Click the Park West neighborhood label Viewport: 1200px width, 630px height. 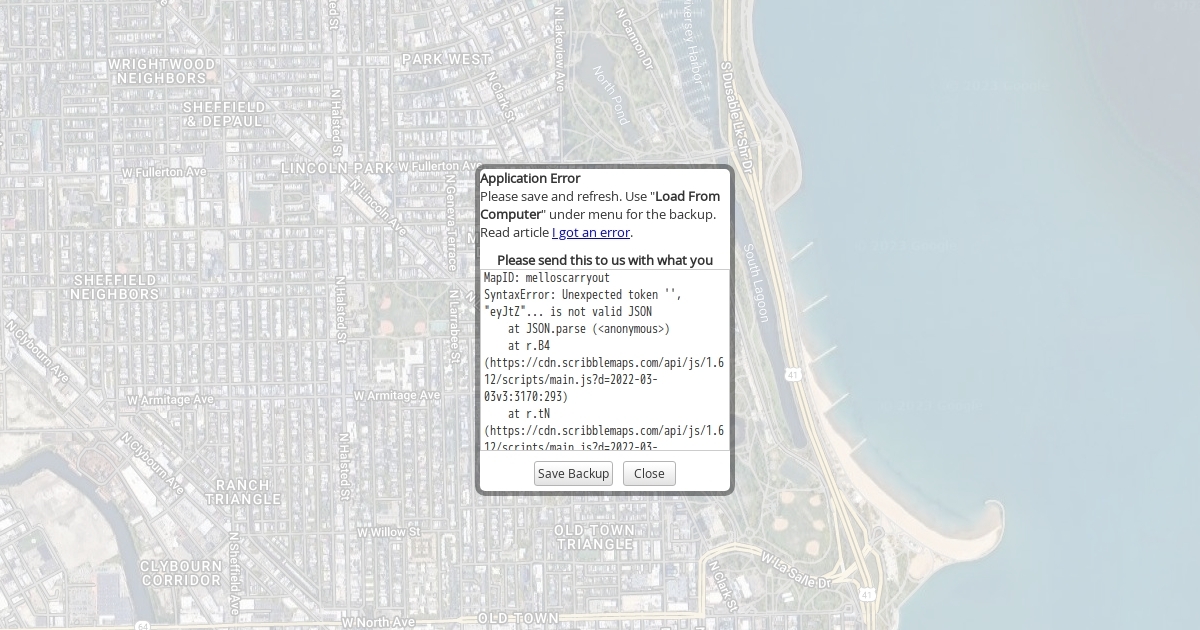point(446,60)
